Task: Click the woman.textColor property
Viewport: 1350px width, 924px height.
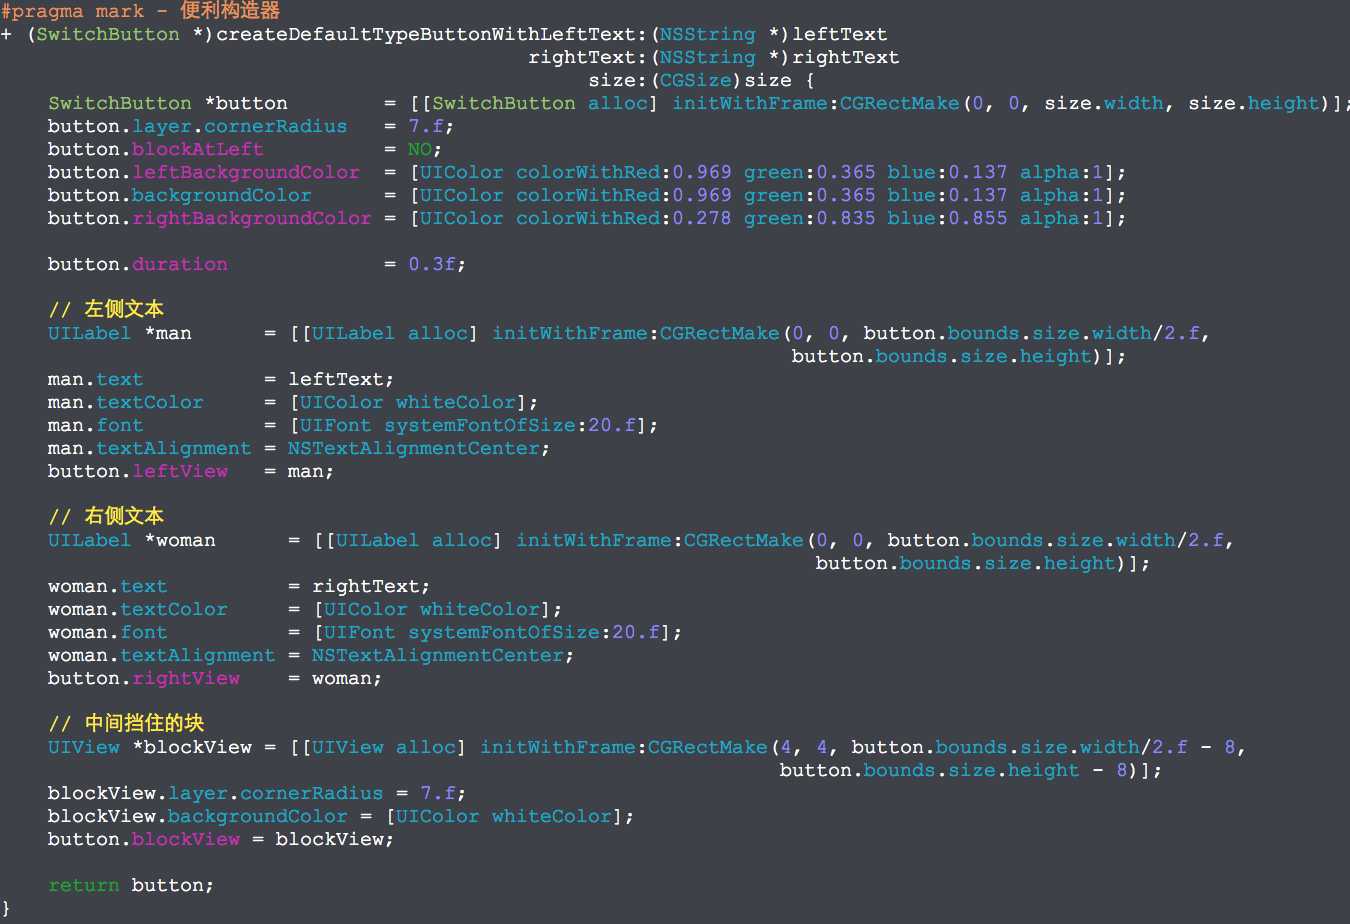Action: coord(138,609)
